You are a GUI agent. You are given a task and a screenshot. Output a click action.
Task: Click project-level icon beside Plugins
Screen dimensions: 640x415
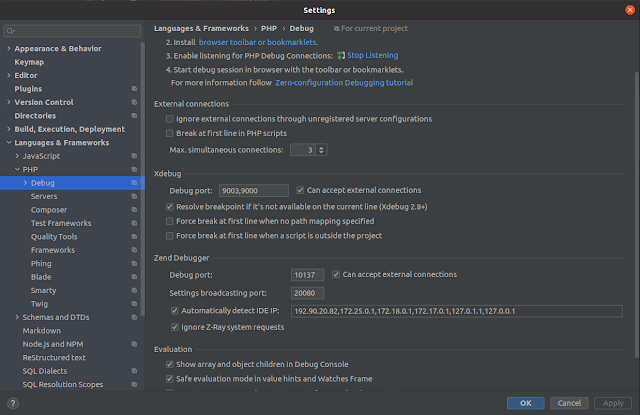point(134,89)
